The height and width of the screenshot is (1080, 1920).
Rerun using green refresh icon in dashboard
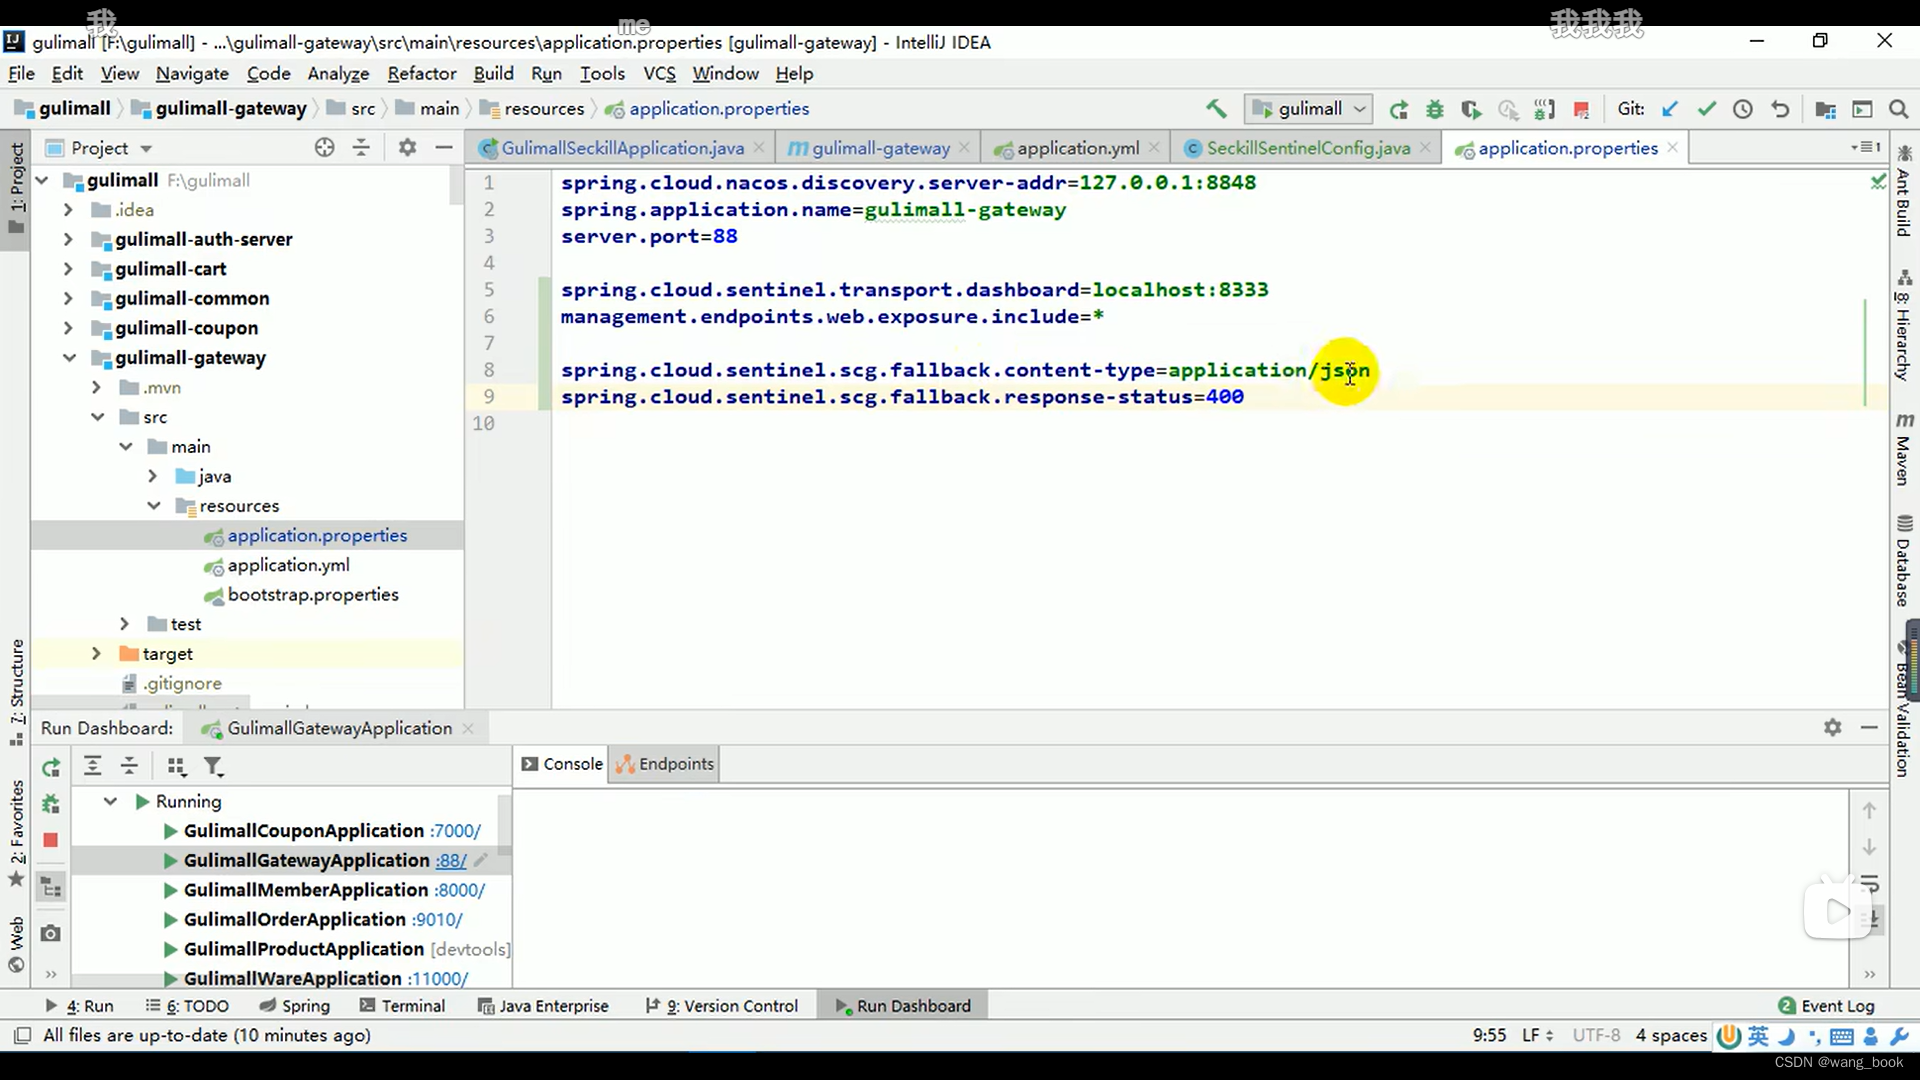tap(51, 767)
